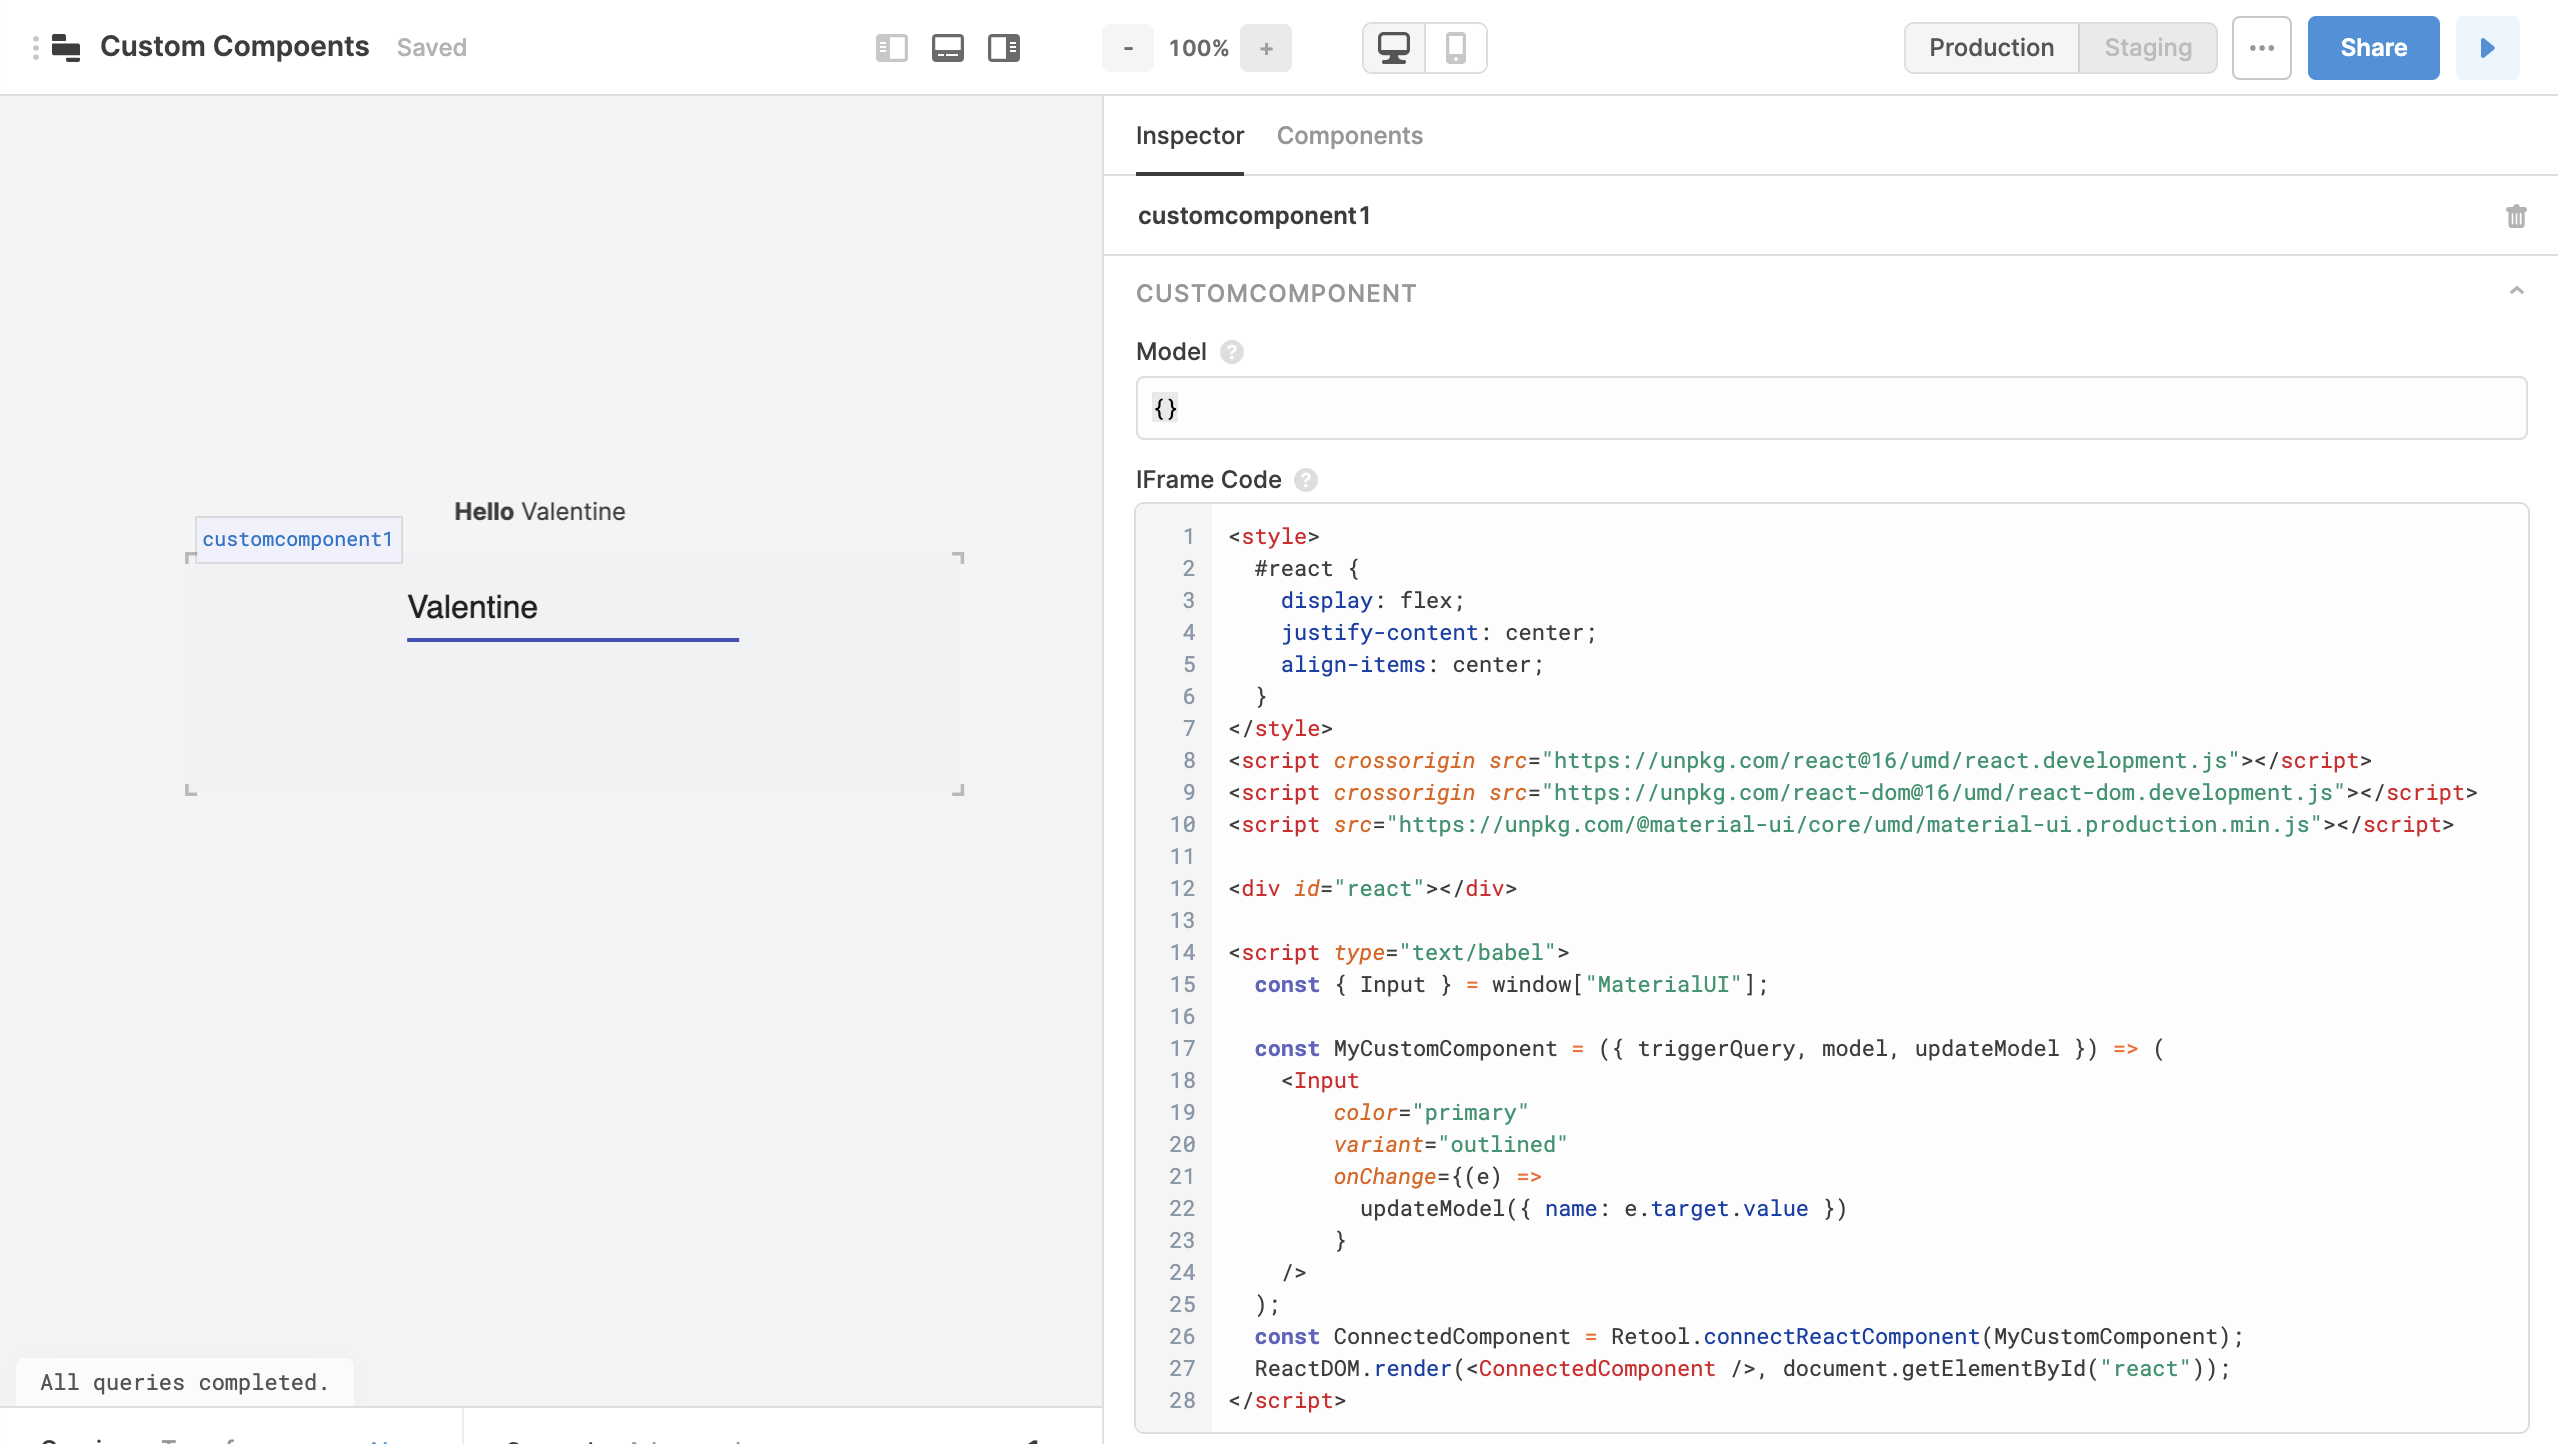Select the Production environment
This screenshot has height=1444, width=2558.
tap(1991, 48)
